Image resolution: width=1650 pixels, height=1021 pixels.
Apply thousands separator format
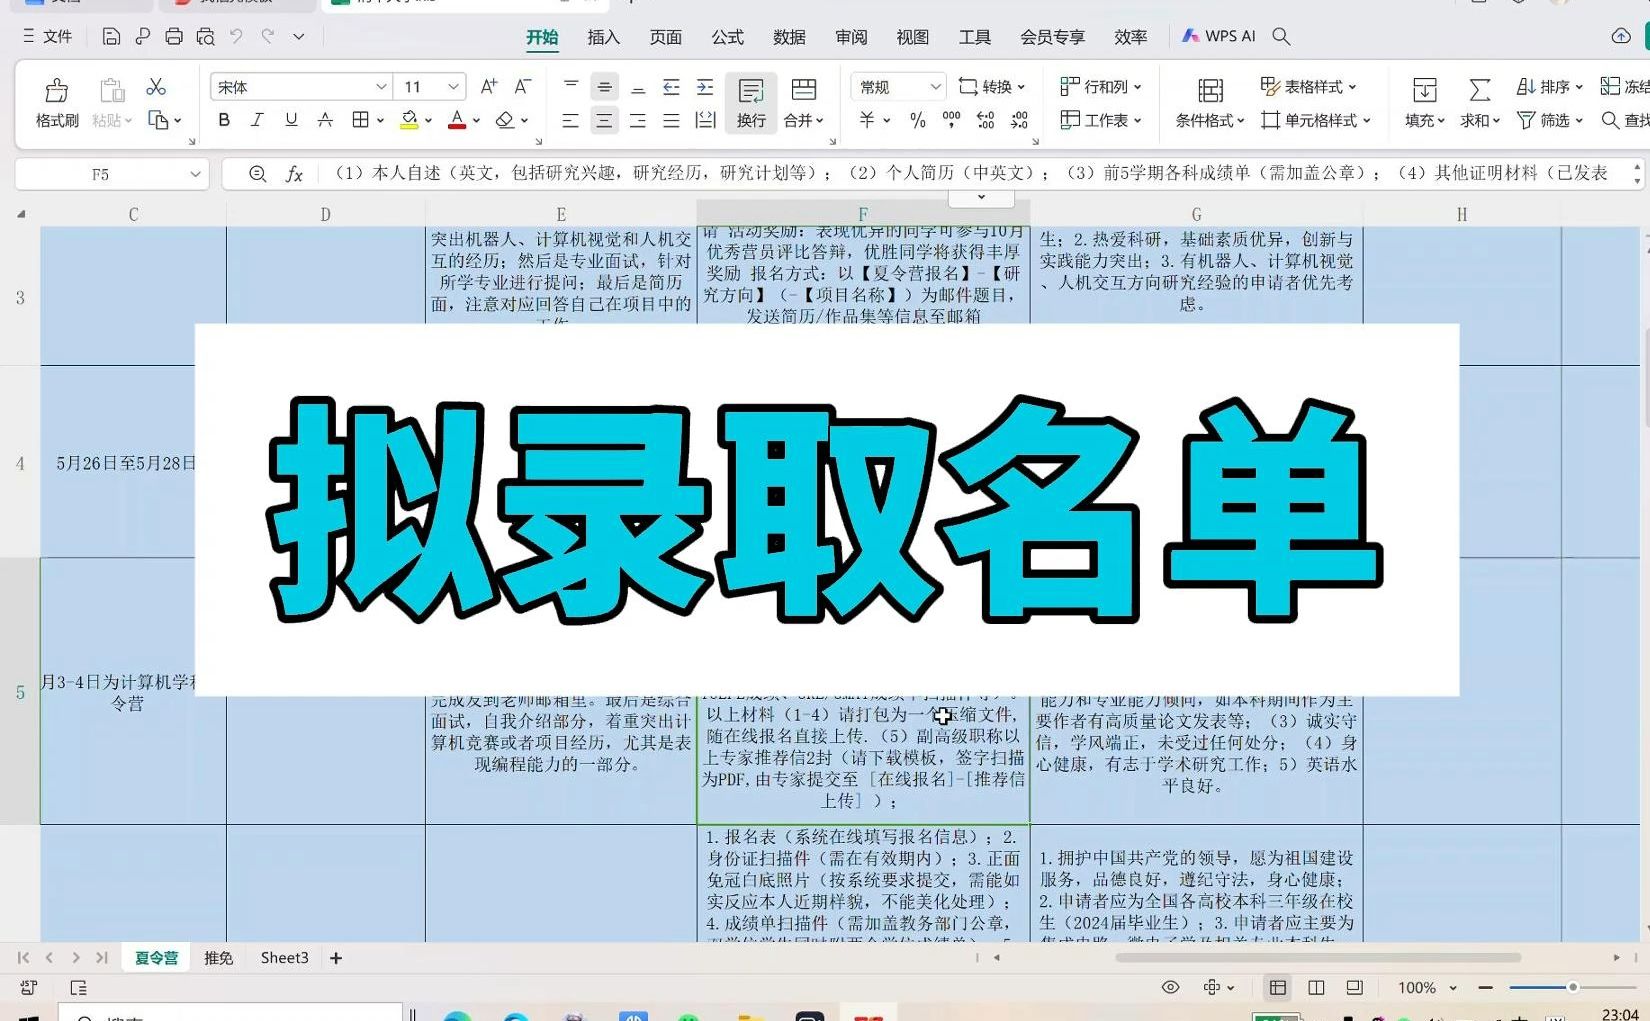click(x=951, y=120)
